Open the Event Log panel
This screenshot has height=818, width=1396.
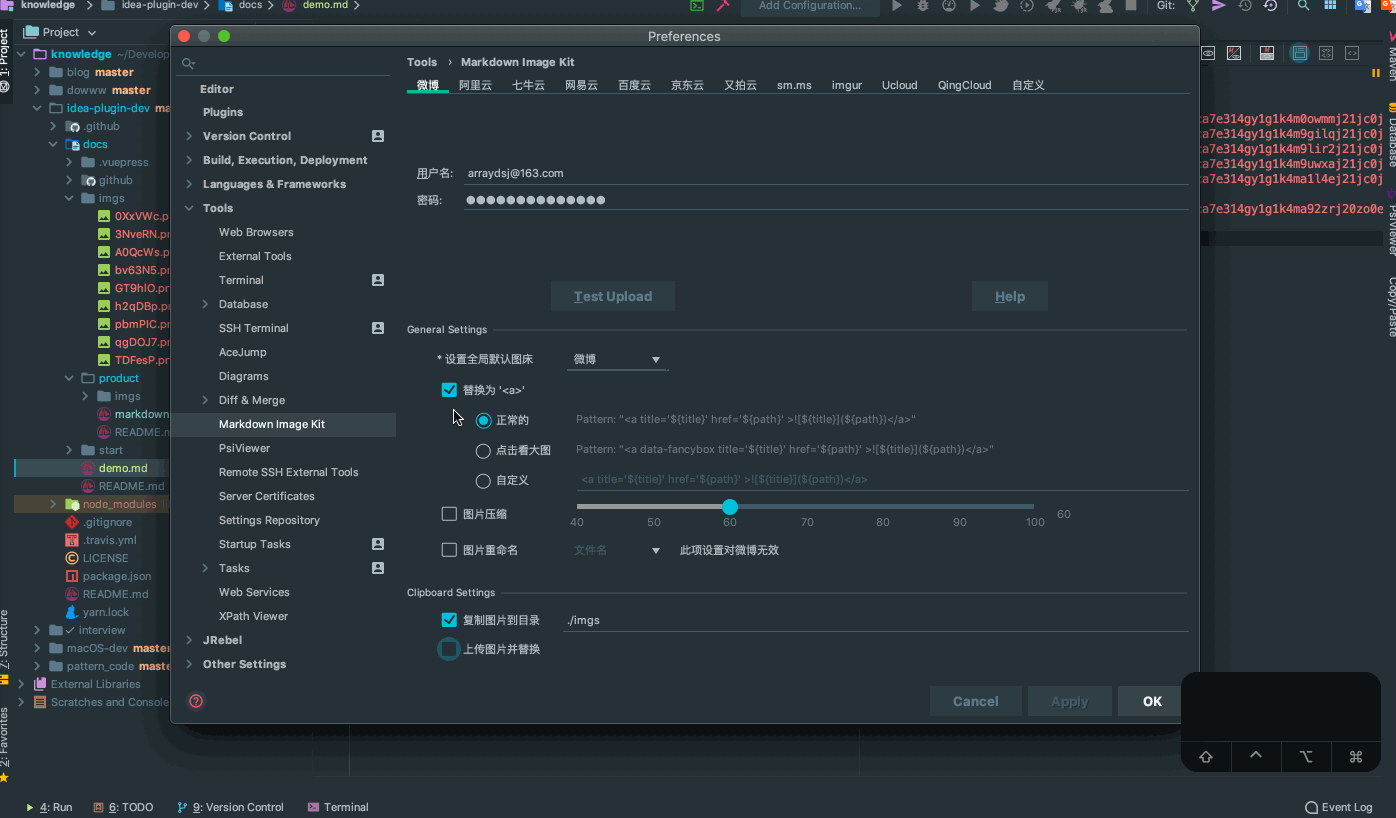pos(1339,807)
